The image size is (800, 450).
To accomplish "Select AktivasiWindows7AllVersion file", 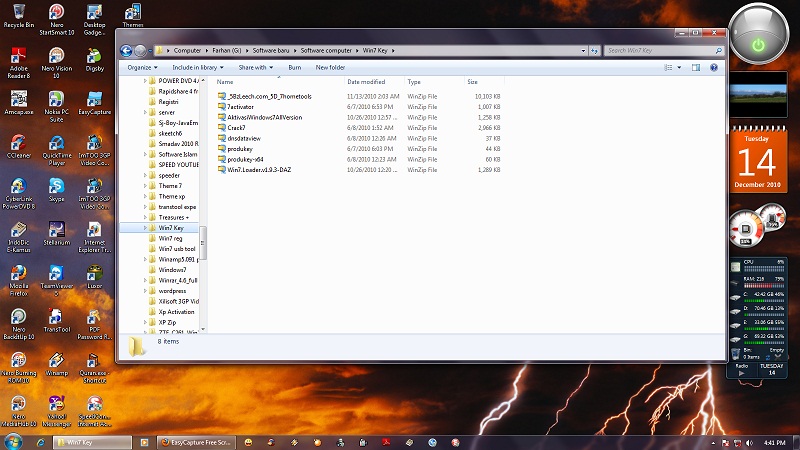I will pos(265,117).
